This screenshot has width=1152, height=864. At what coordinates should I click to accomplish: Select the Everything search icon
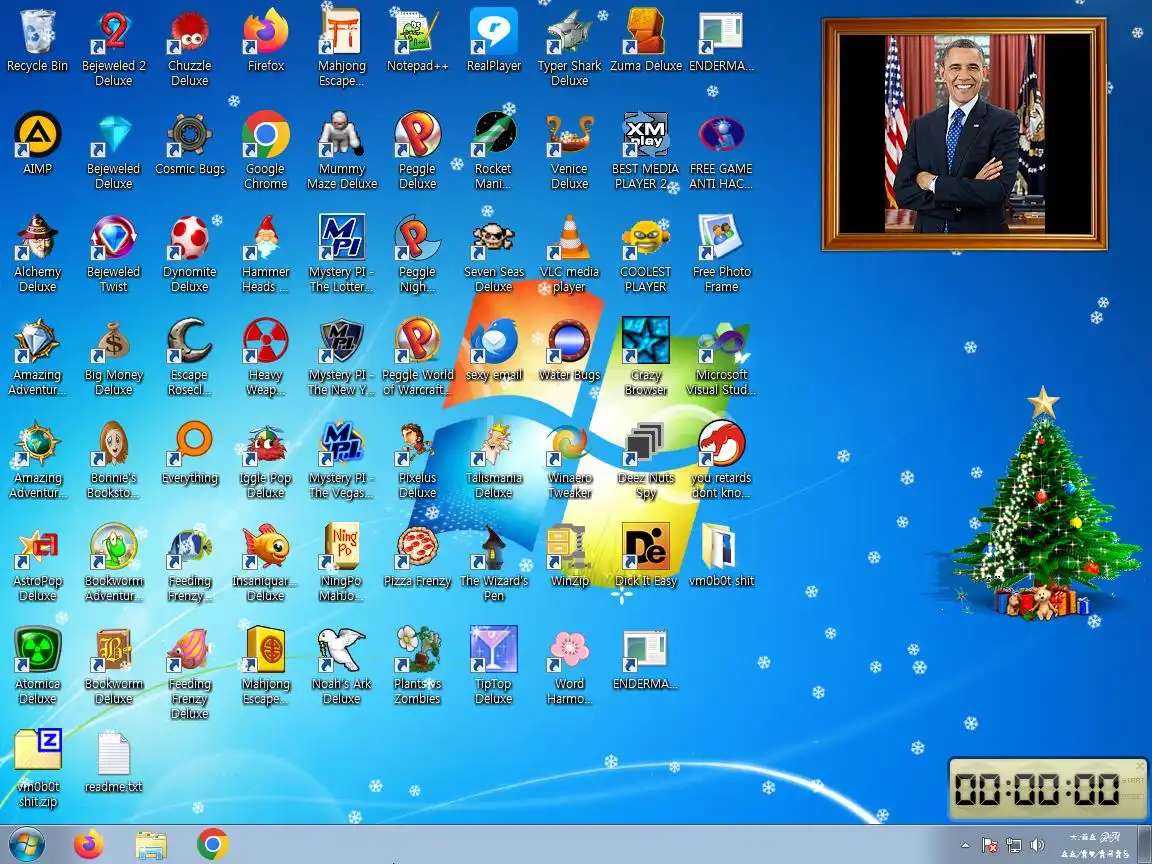pyautogui.click(x=190, y=452)
